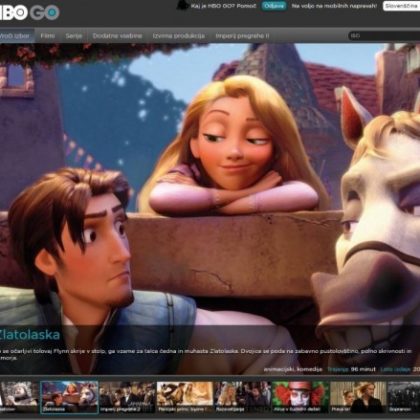Open the Zlatolaska movie title

29,334
